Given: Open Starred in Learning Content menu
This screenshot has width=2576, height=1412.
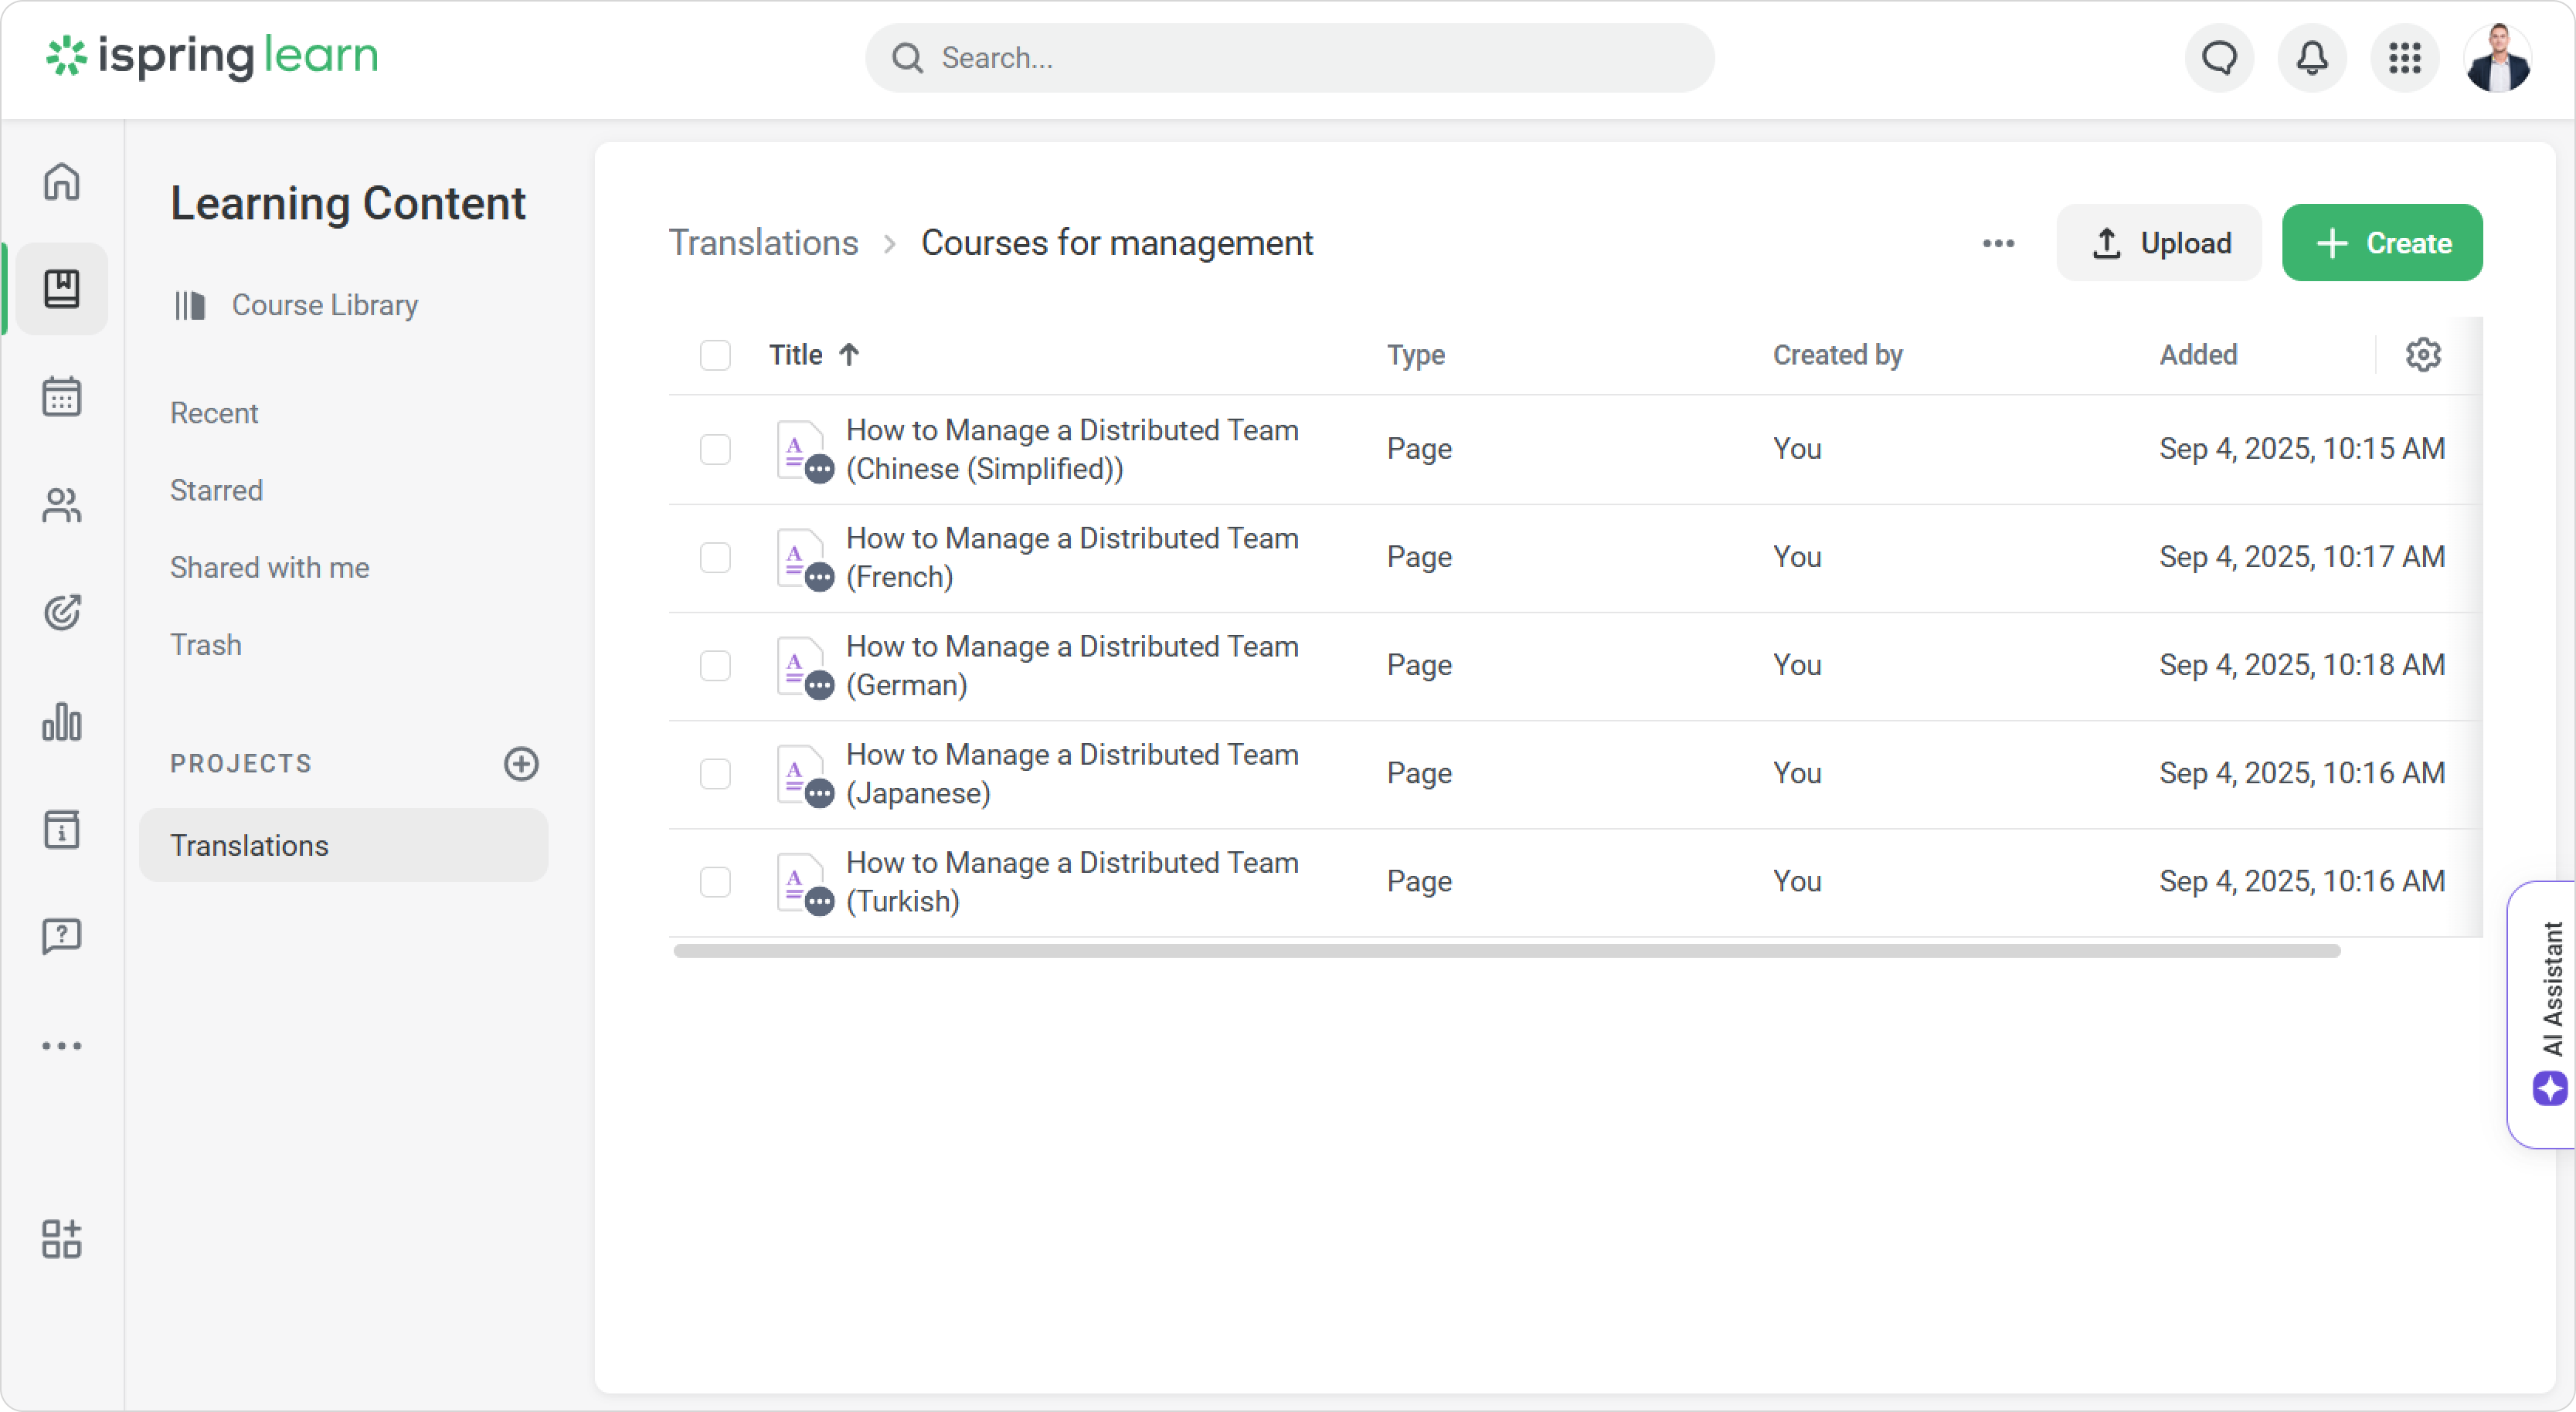Looking at the screenshot, I should [x=216, y=490].
